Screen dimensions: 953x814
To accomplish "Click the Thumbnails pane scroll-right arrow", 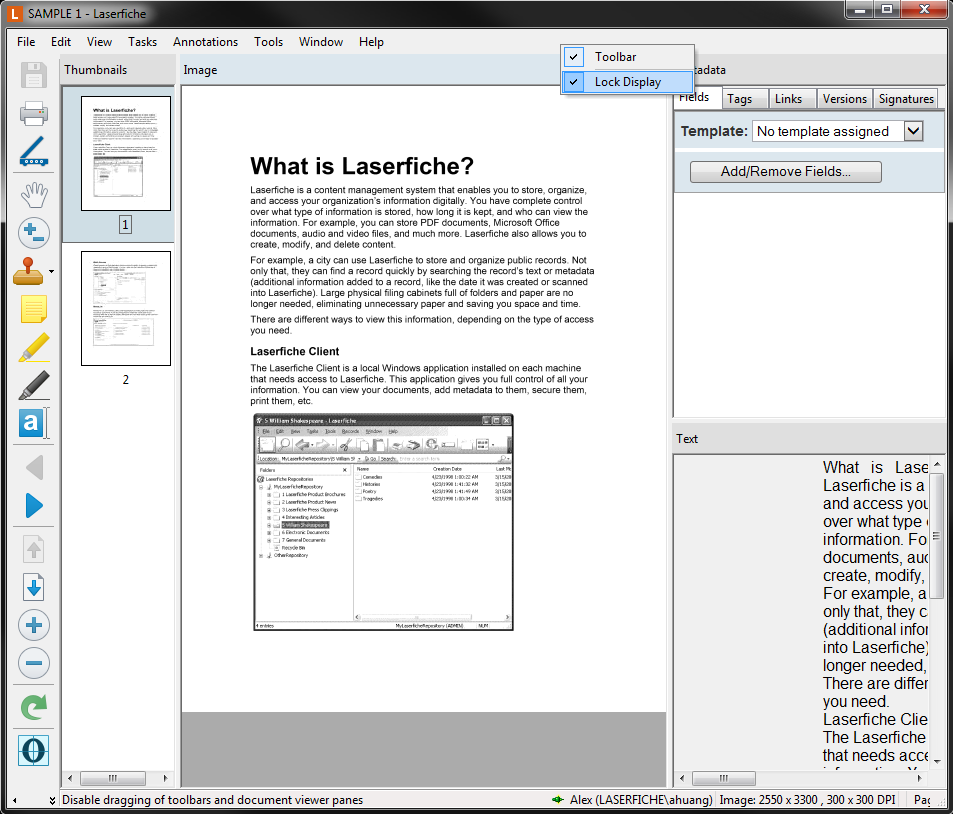I will [x=165, y=778].
